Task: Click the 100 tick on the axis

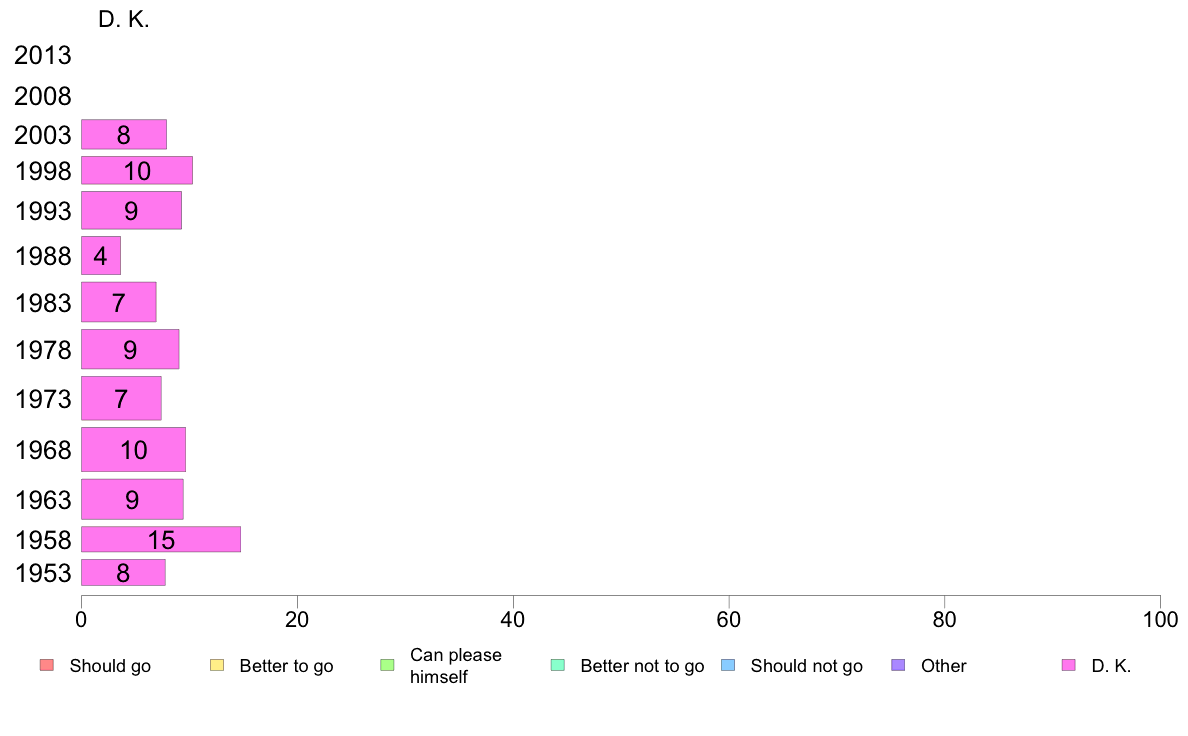Action: click(x=1160, y=619)
